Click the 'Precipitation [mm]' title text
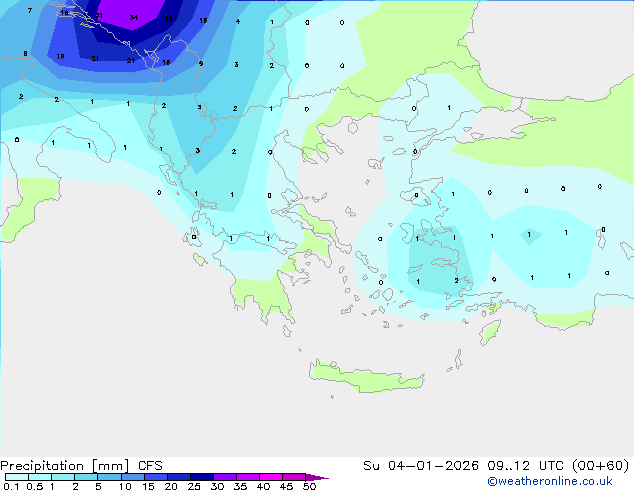The image size is (634, 490). (x=65, y=466)
